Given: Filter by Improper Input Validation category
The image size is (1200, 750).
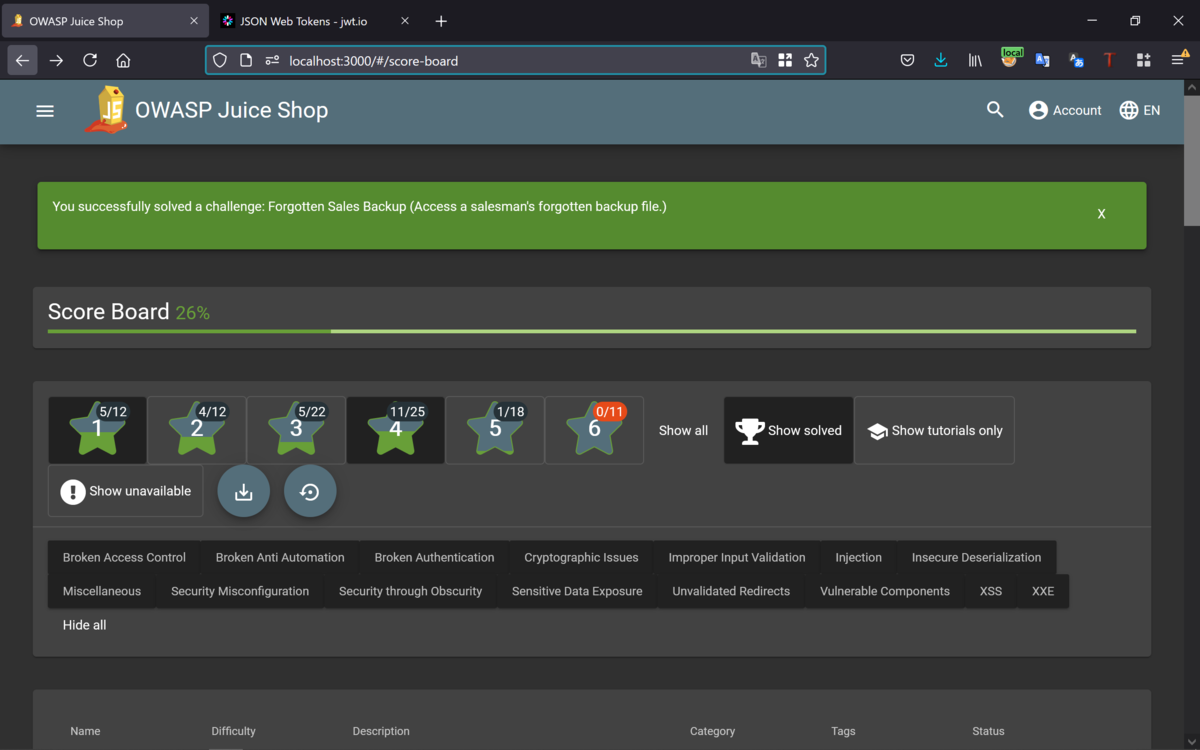Looking at the screenshot, I should tap(737, 558).
